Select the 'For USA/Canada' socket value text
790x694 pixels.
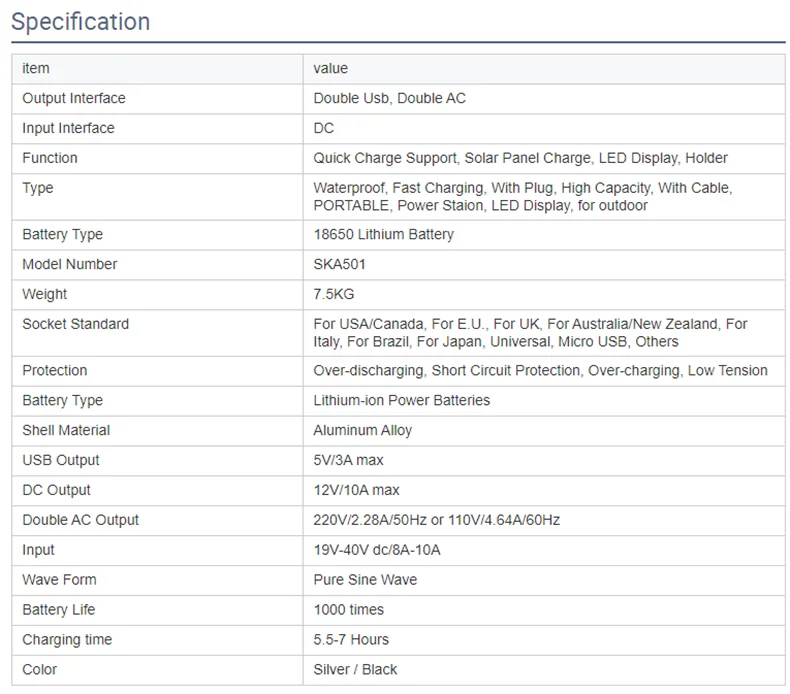point(368,324)
